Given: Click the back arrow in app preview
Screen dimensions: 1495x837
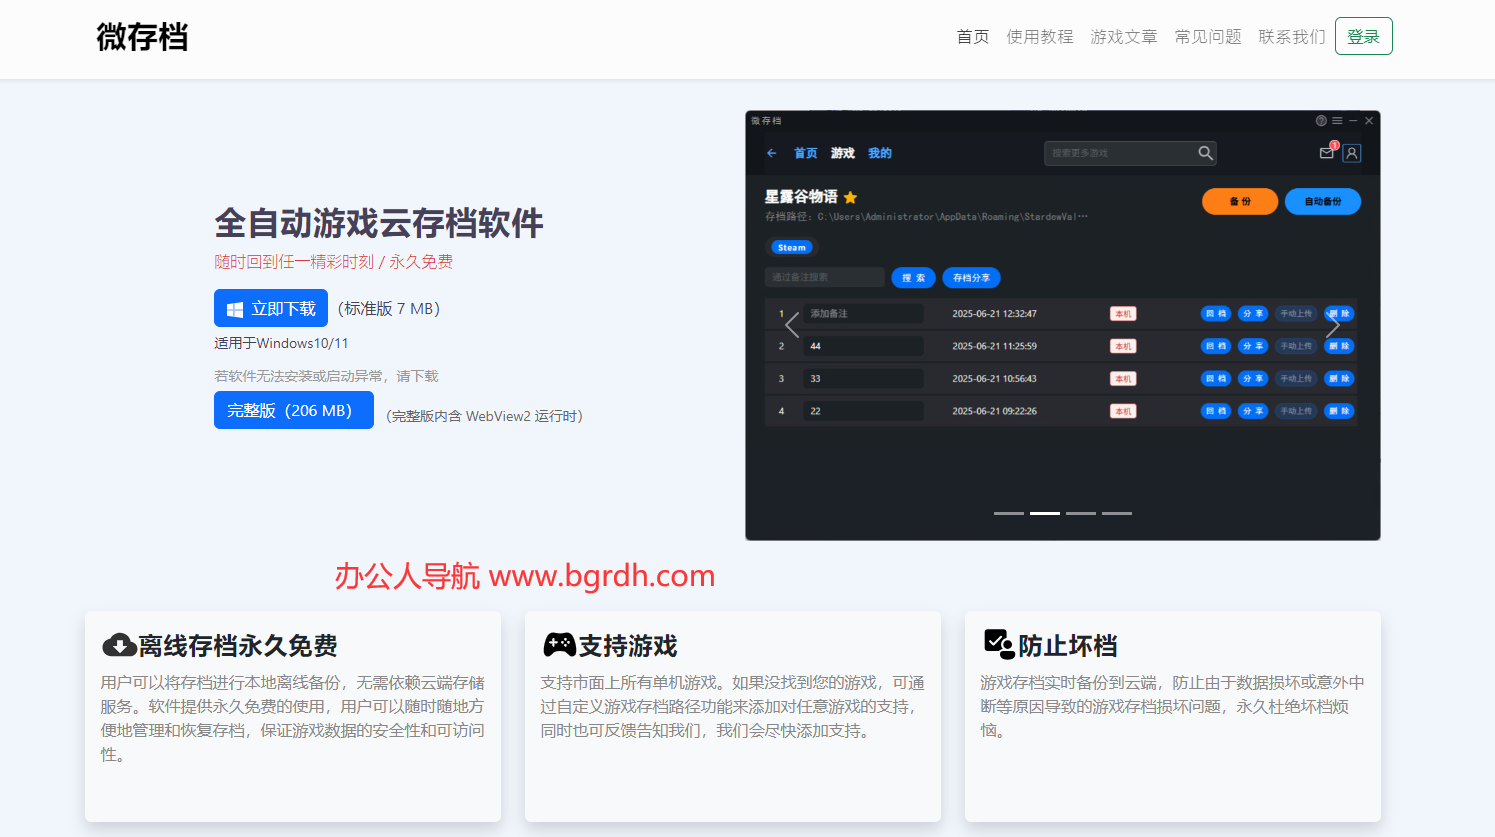Looking at the screenshot, I should coord(771,153).
